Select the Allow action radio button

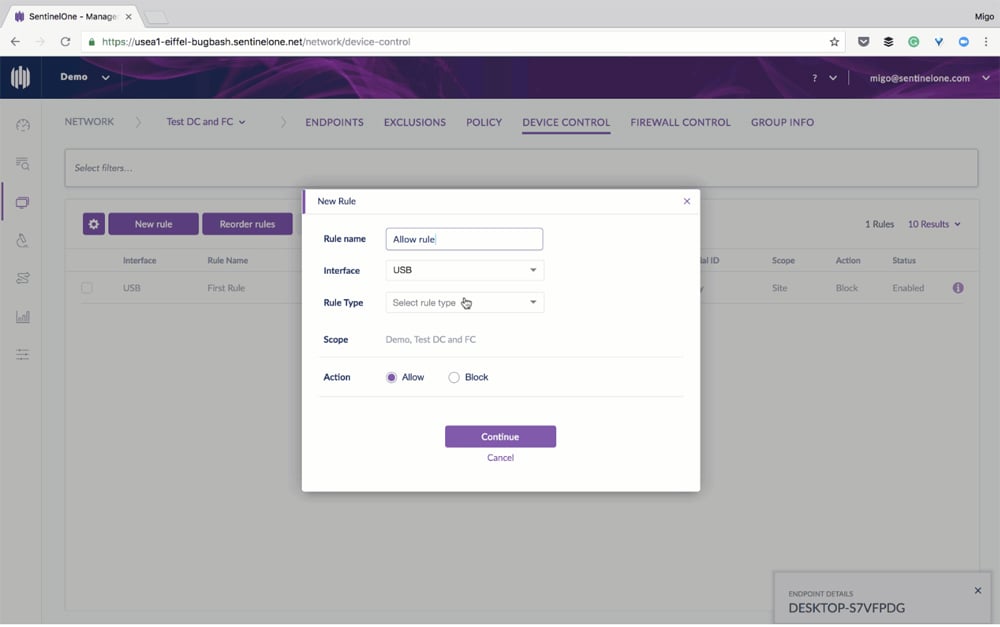(391, 377)
